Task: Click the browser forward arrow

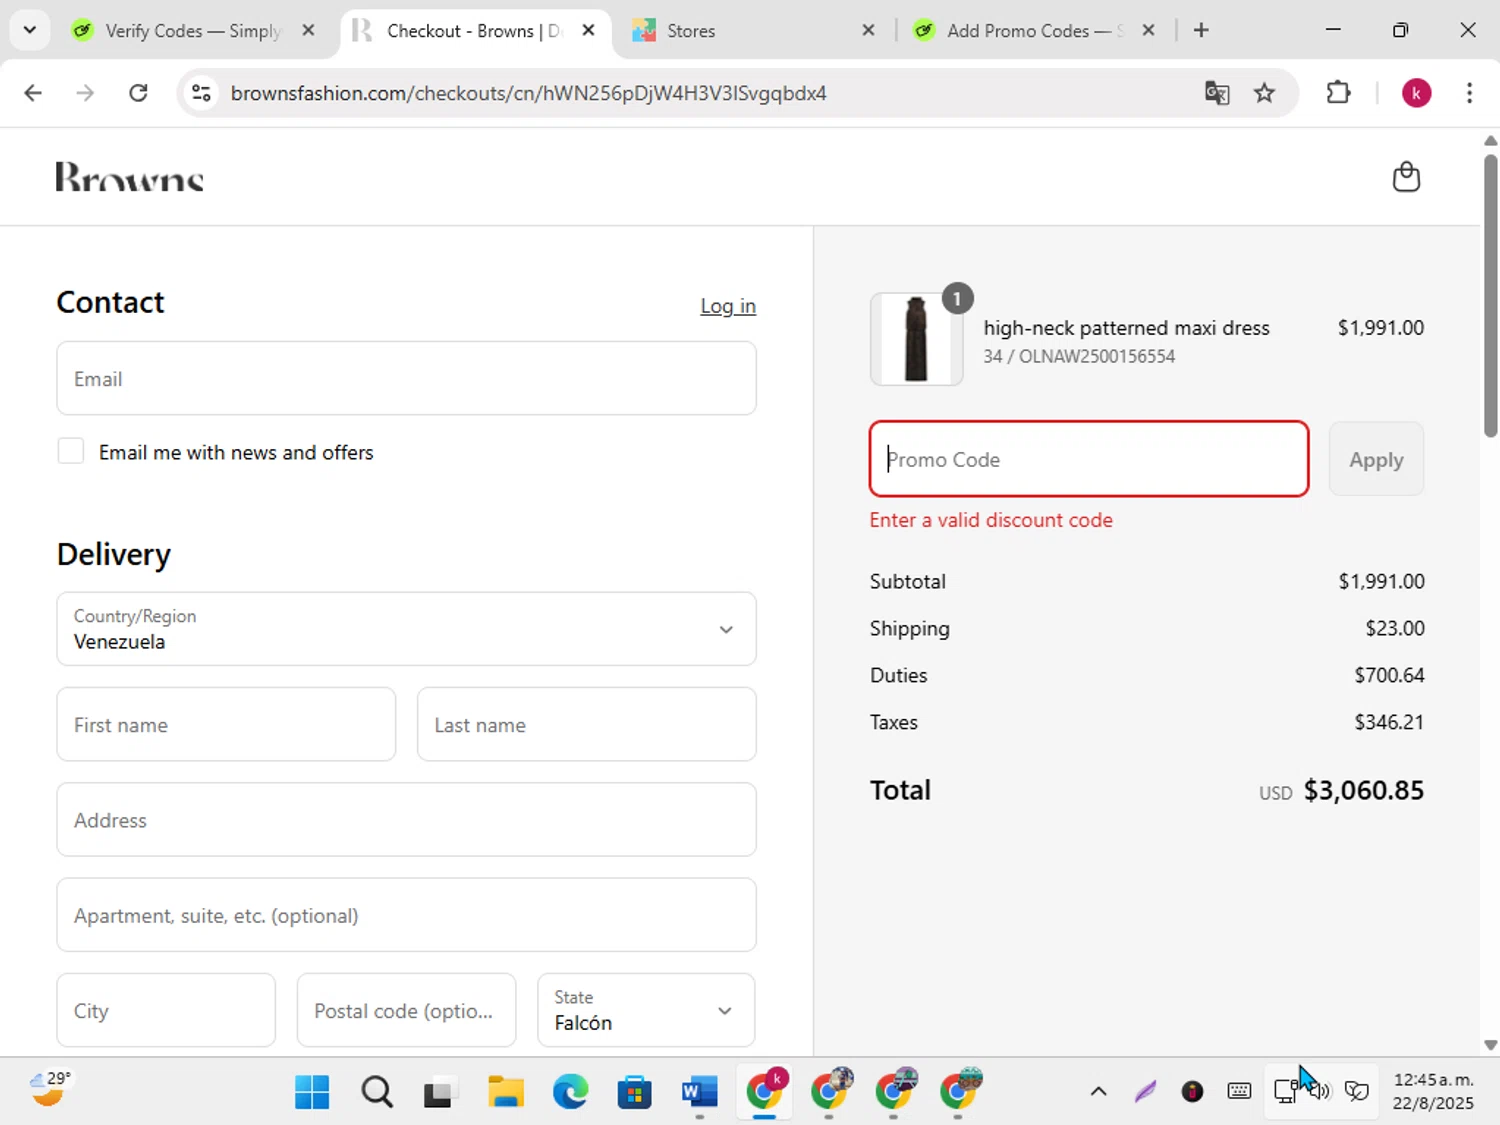Action: [85, 93]
